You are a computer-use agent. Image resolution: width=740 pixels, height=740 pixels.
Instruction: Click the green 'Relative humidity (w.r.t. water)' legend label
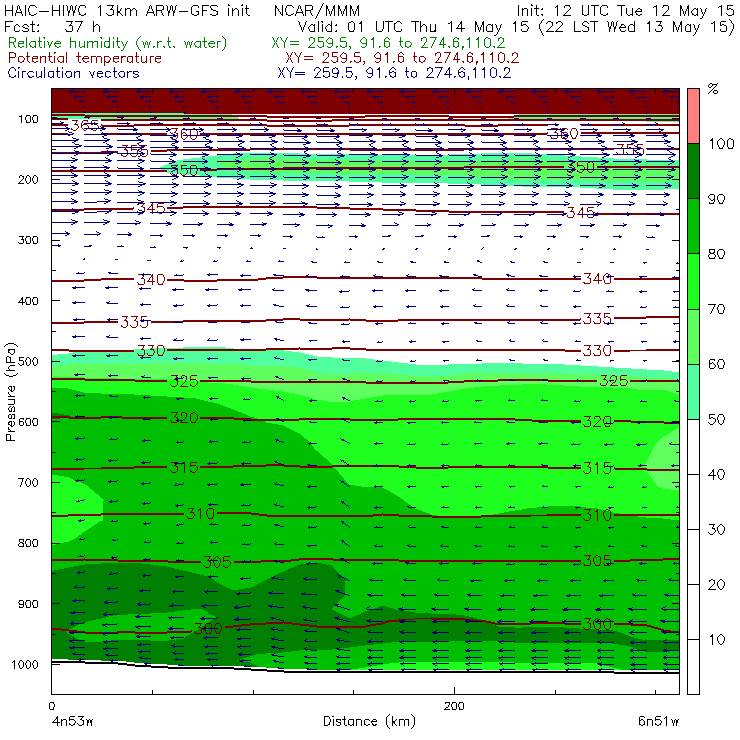[x=118, y=43]
